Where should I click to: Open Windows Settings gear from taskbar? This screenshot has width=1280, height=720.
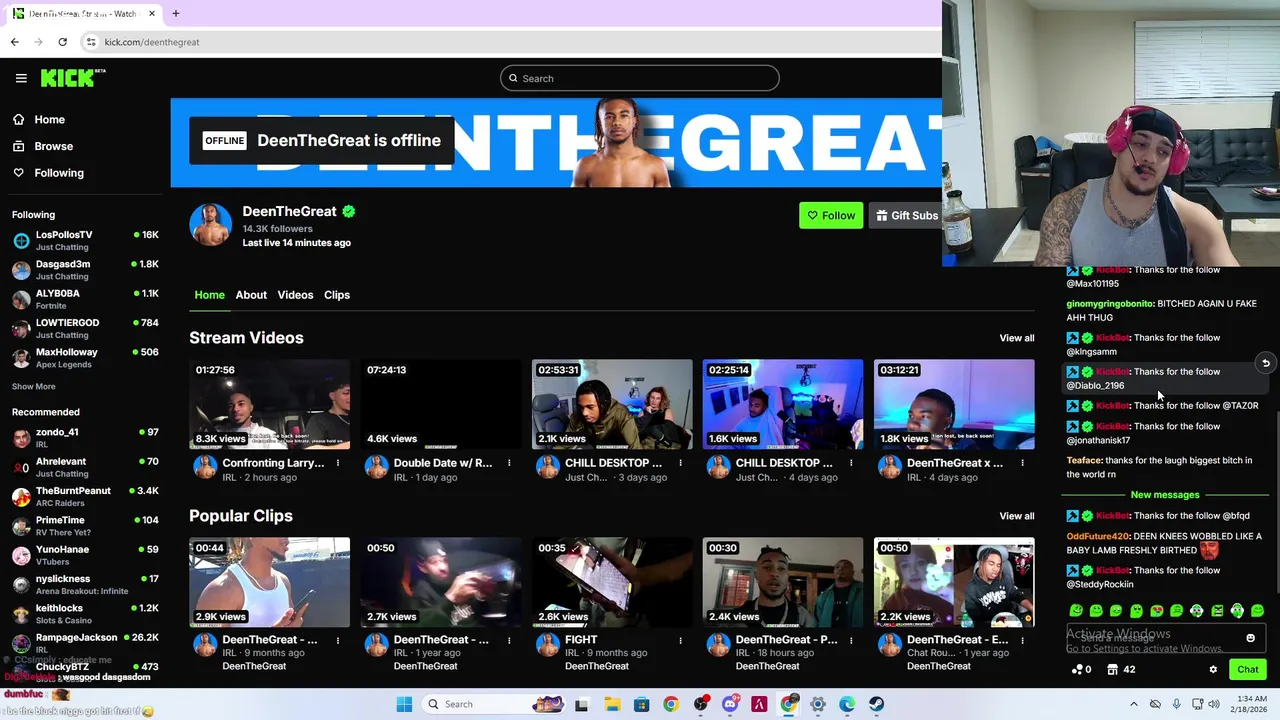[x=818, y=704]
